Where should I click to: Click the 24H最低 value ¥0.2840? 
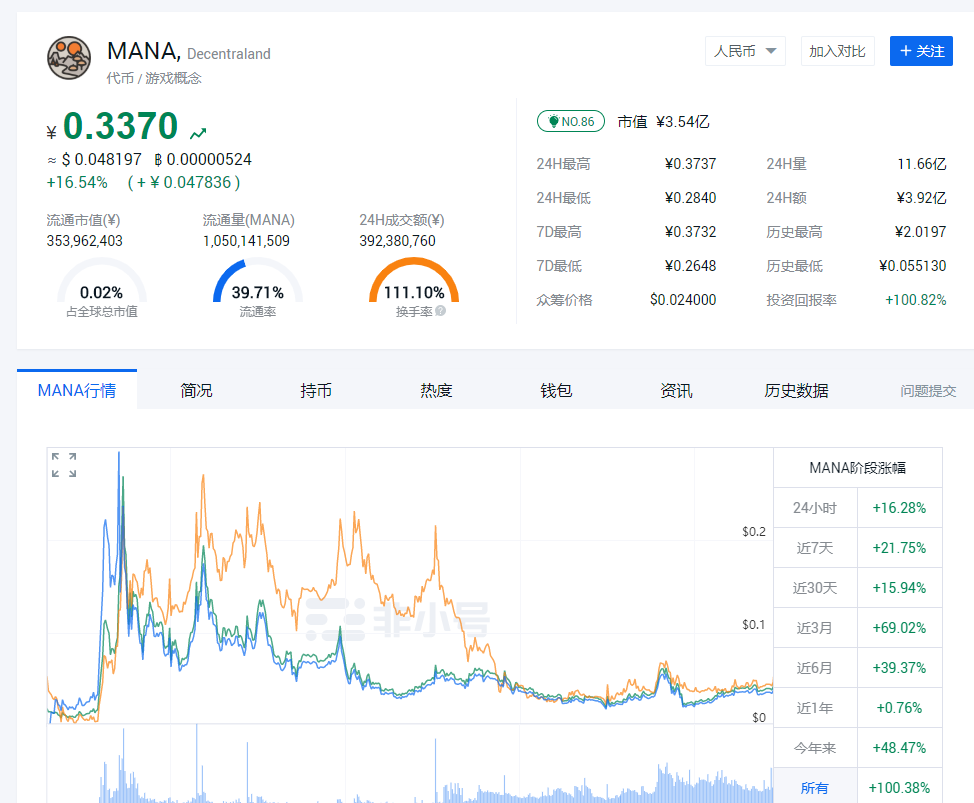click(x=690, y=198)
